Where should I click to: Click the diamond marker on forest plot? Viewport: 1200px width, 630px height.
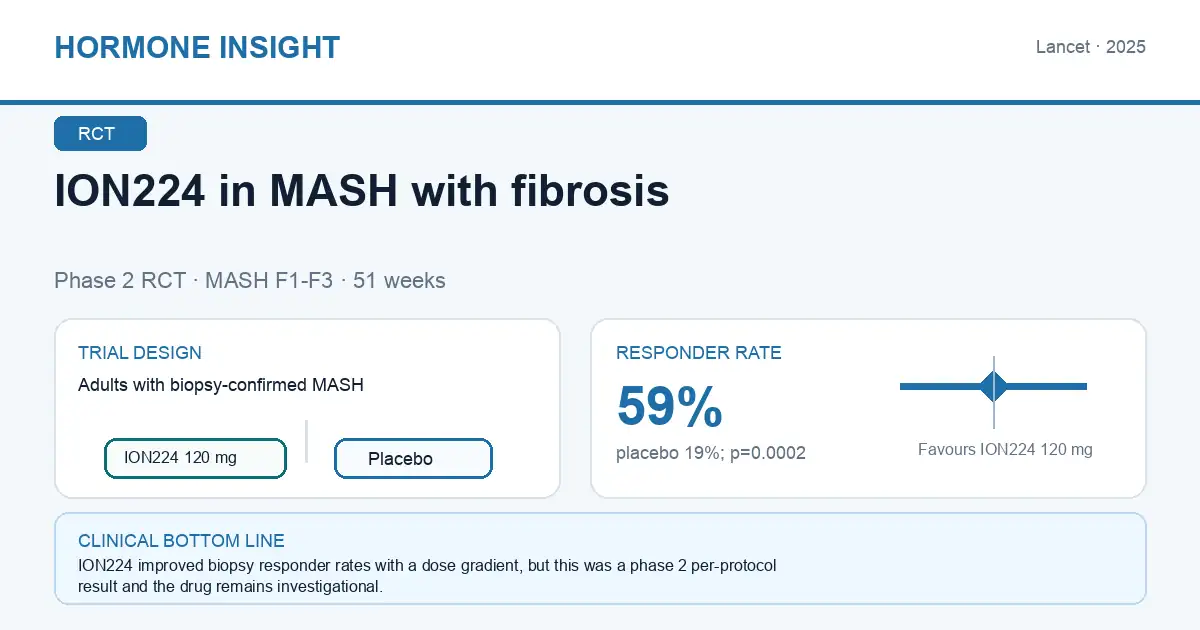pos(994,386)
